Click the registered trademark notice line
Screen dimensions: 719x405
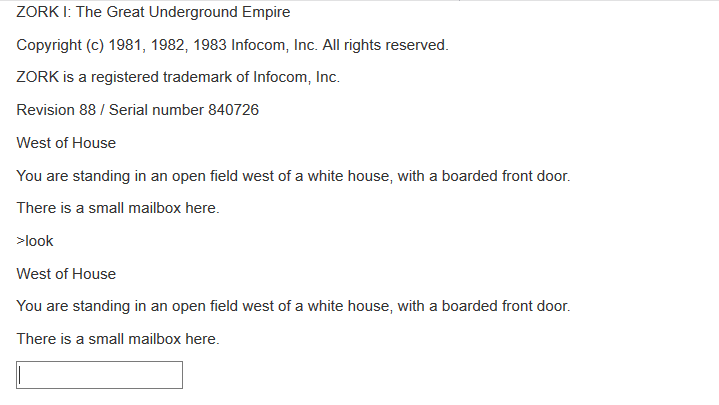tap(178, 77)
